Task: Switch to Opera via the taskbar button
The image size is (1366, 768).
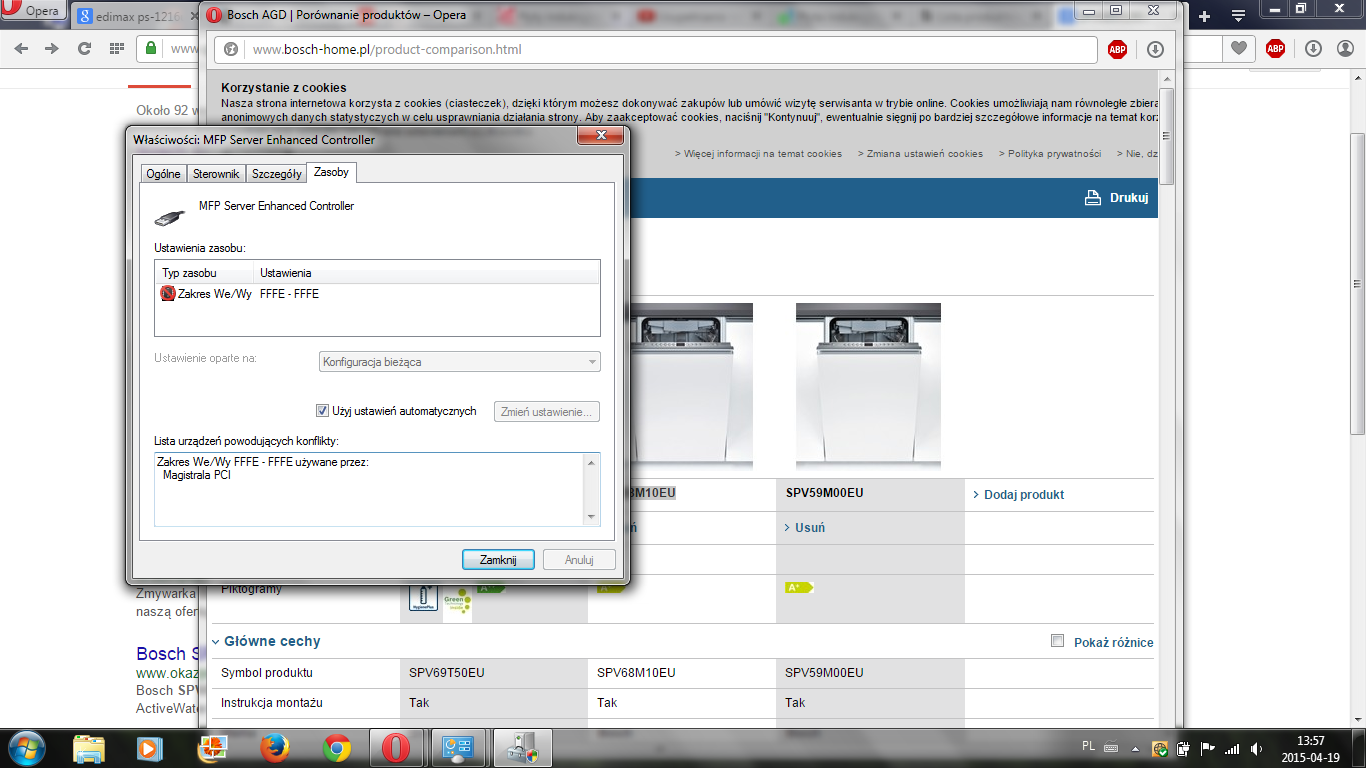Action: pyautogui.click(x=397, y=748)
